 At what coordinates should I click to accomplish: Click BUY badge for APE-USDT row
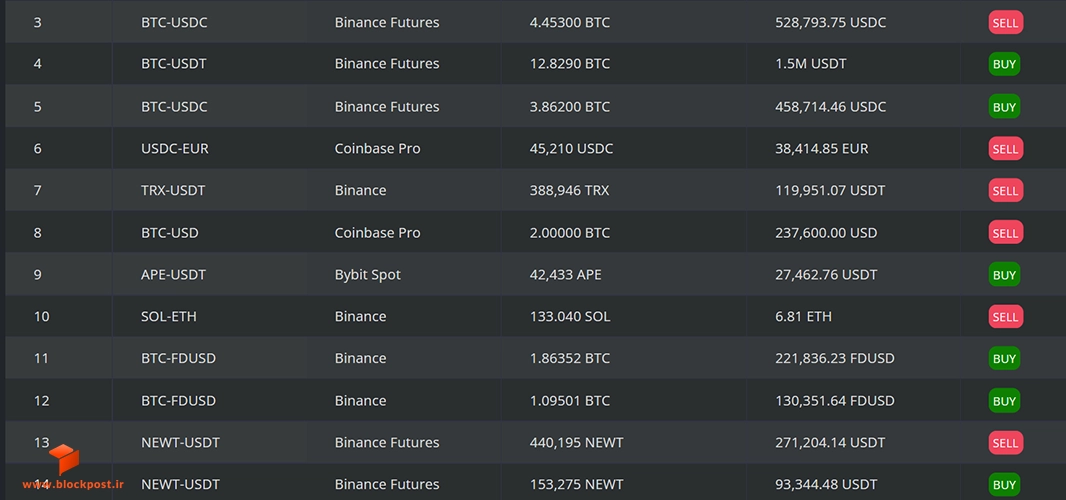pyautogui.click(x=1004, y=275)
